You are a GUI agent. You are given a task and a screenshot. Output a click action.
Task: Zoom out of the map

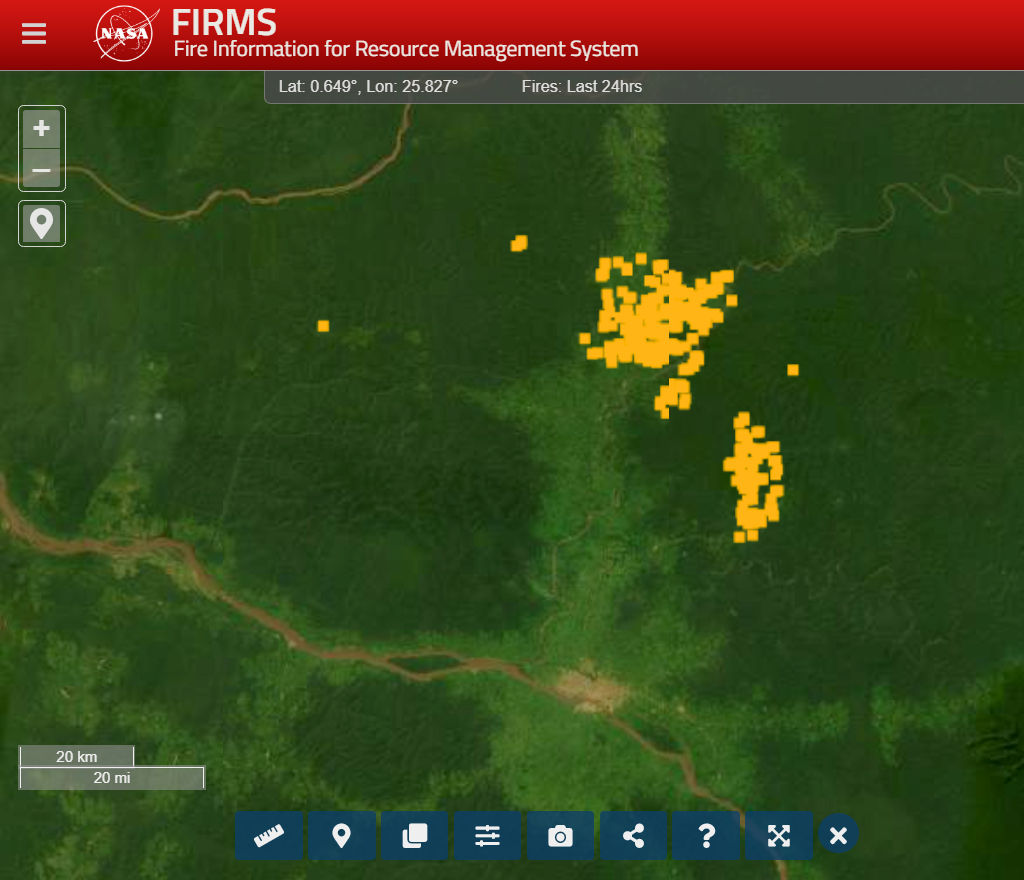pos(42,170)
